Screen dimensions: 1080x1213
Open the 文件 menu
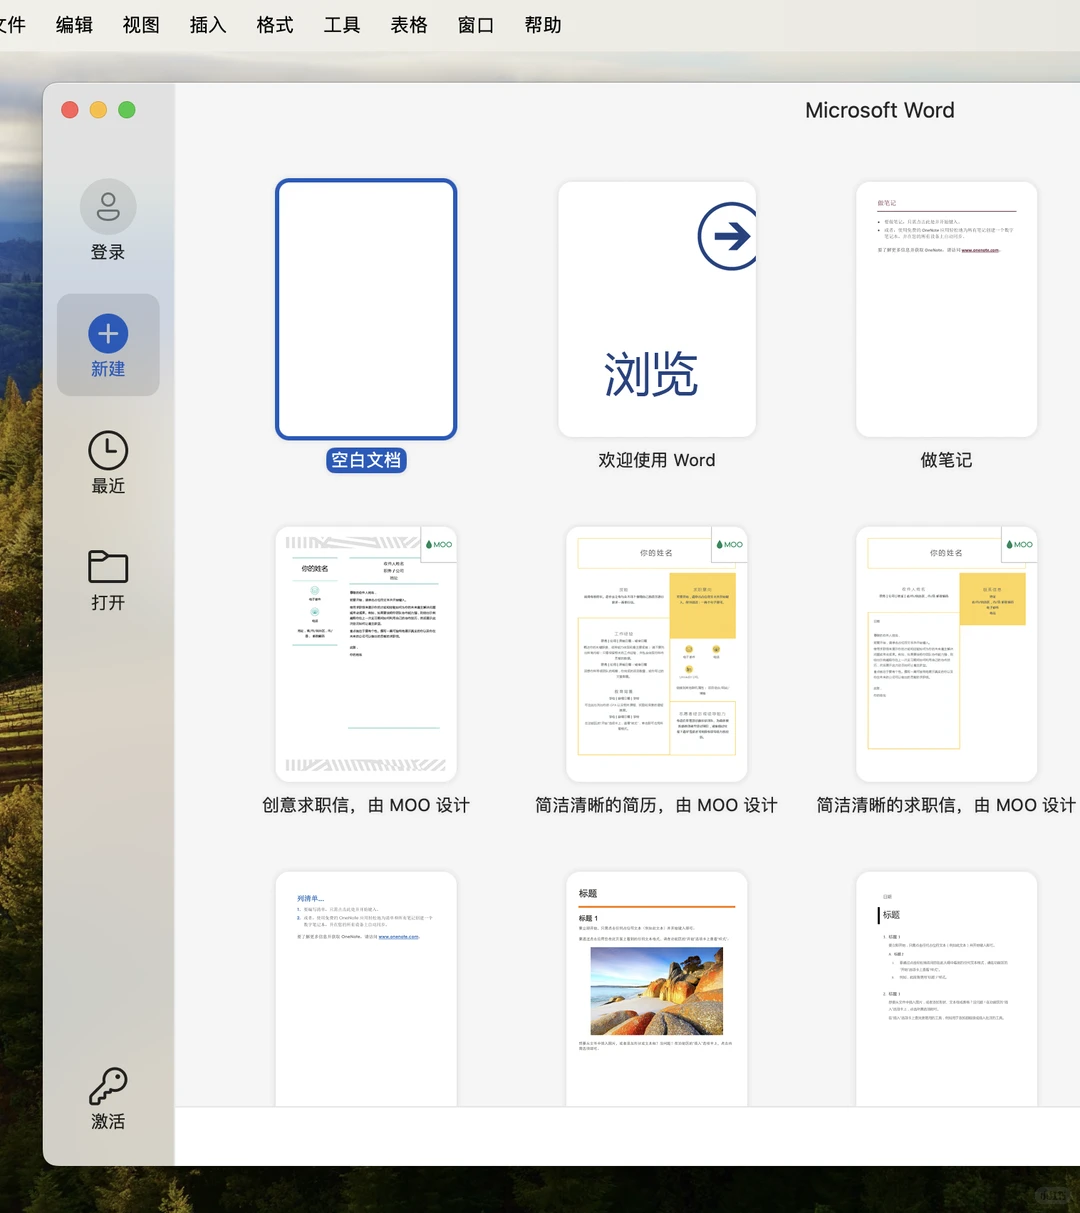14,25
